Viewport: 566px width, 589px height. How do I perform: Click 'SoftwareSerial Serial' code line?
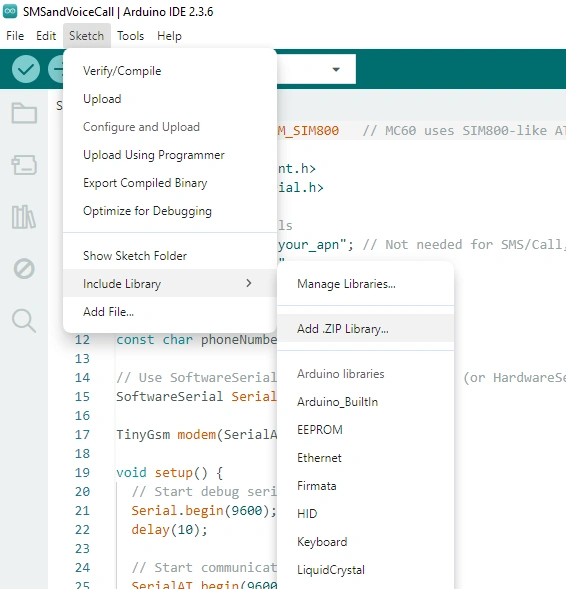tap(196, 397)
